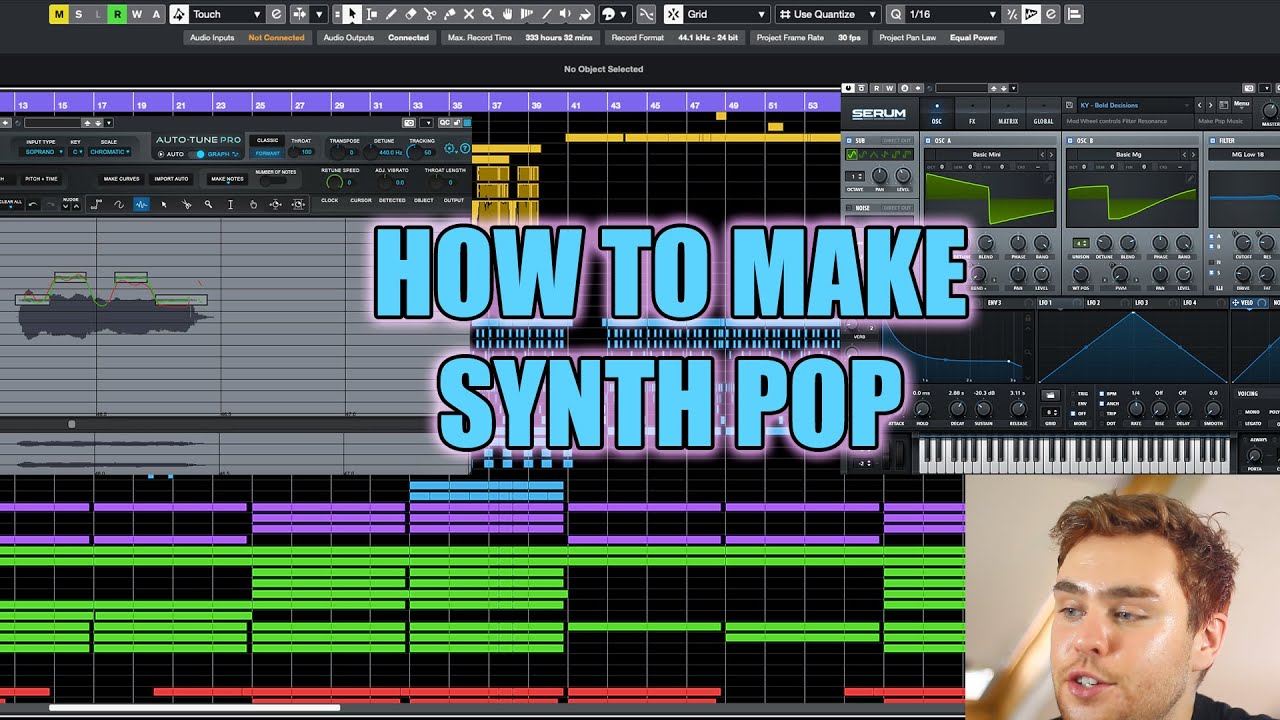Click the Auto-Tune undo arrow

coord(33,204)
